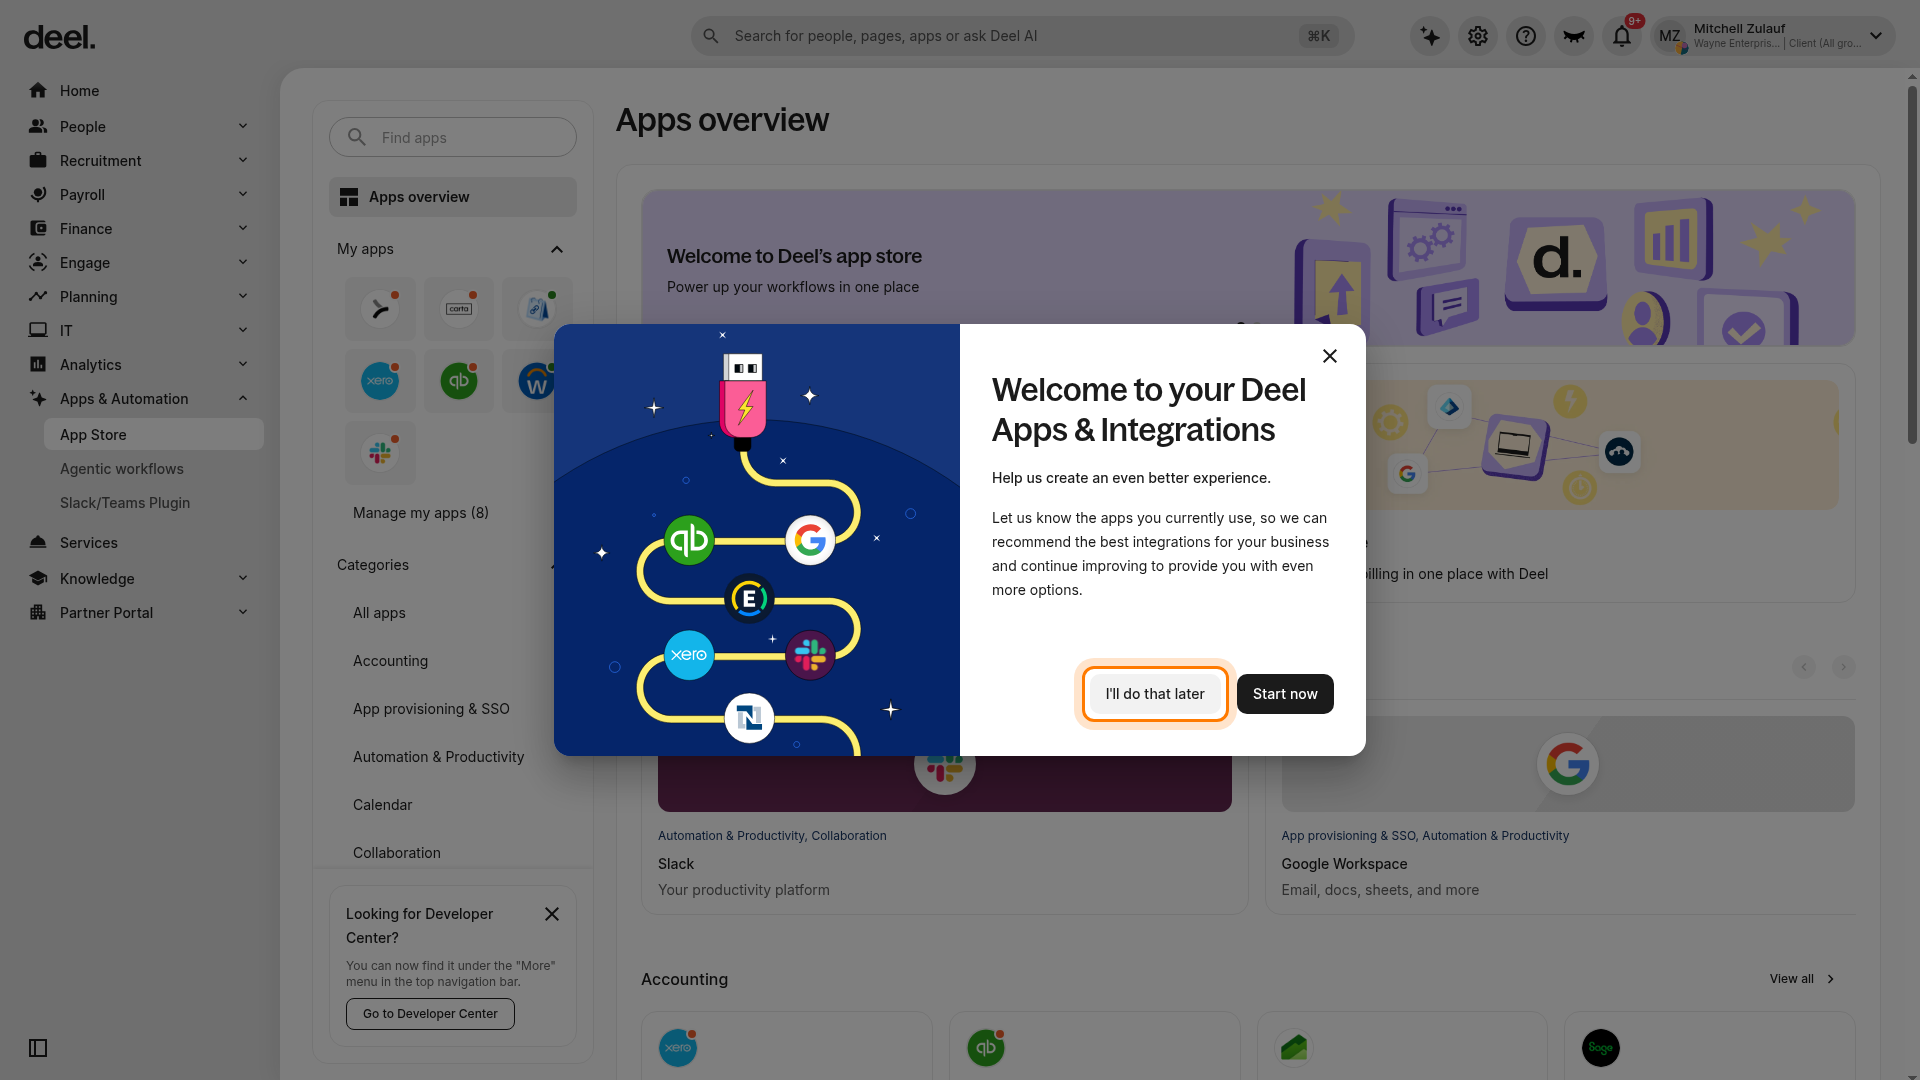Viewport: 1920px width, 1080px height.
Task: Click Go to Developer Center
Action: pyautogui.click(x=430, y=1014)
